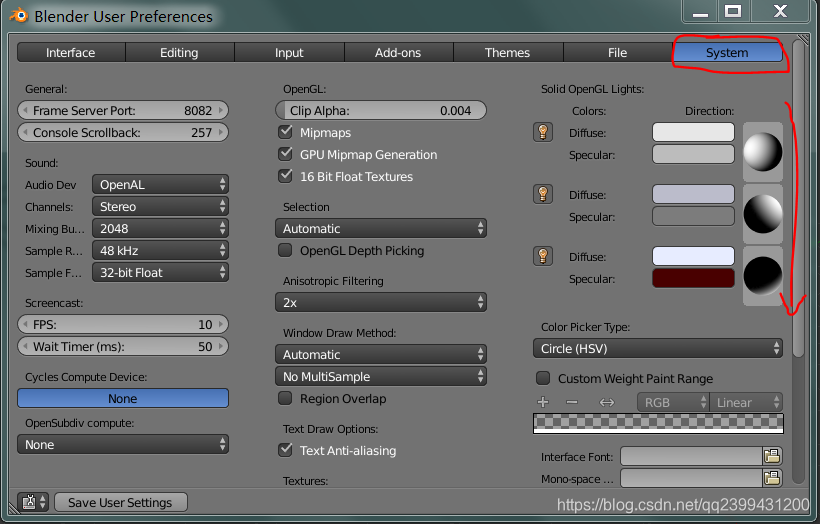Viewport: 820px width, 524px height.
Task: Click Save User Settings button
Action: coord(120,502)
